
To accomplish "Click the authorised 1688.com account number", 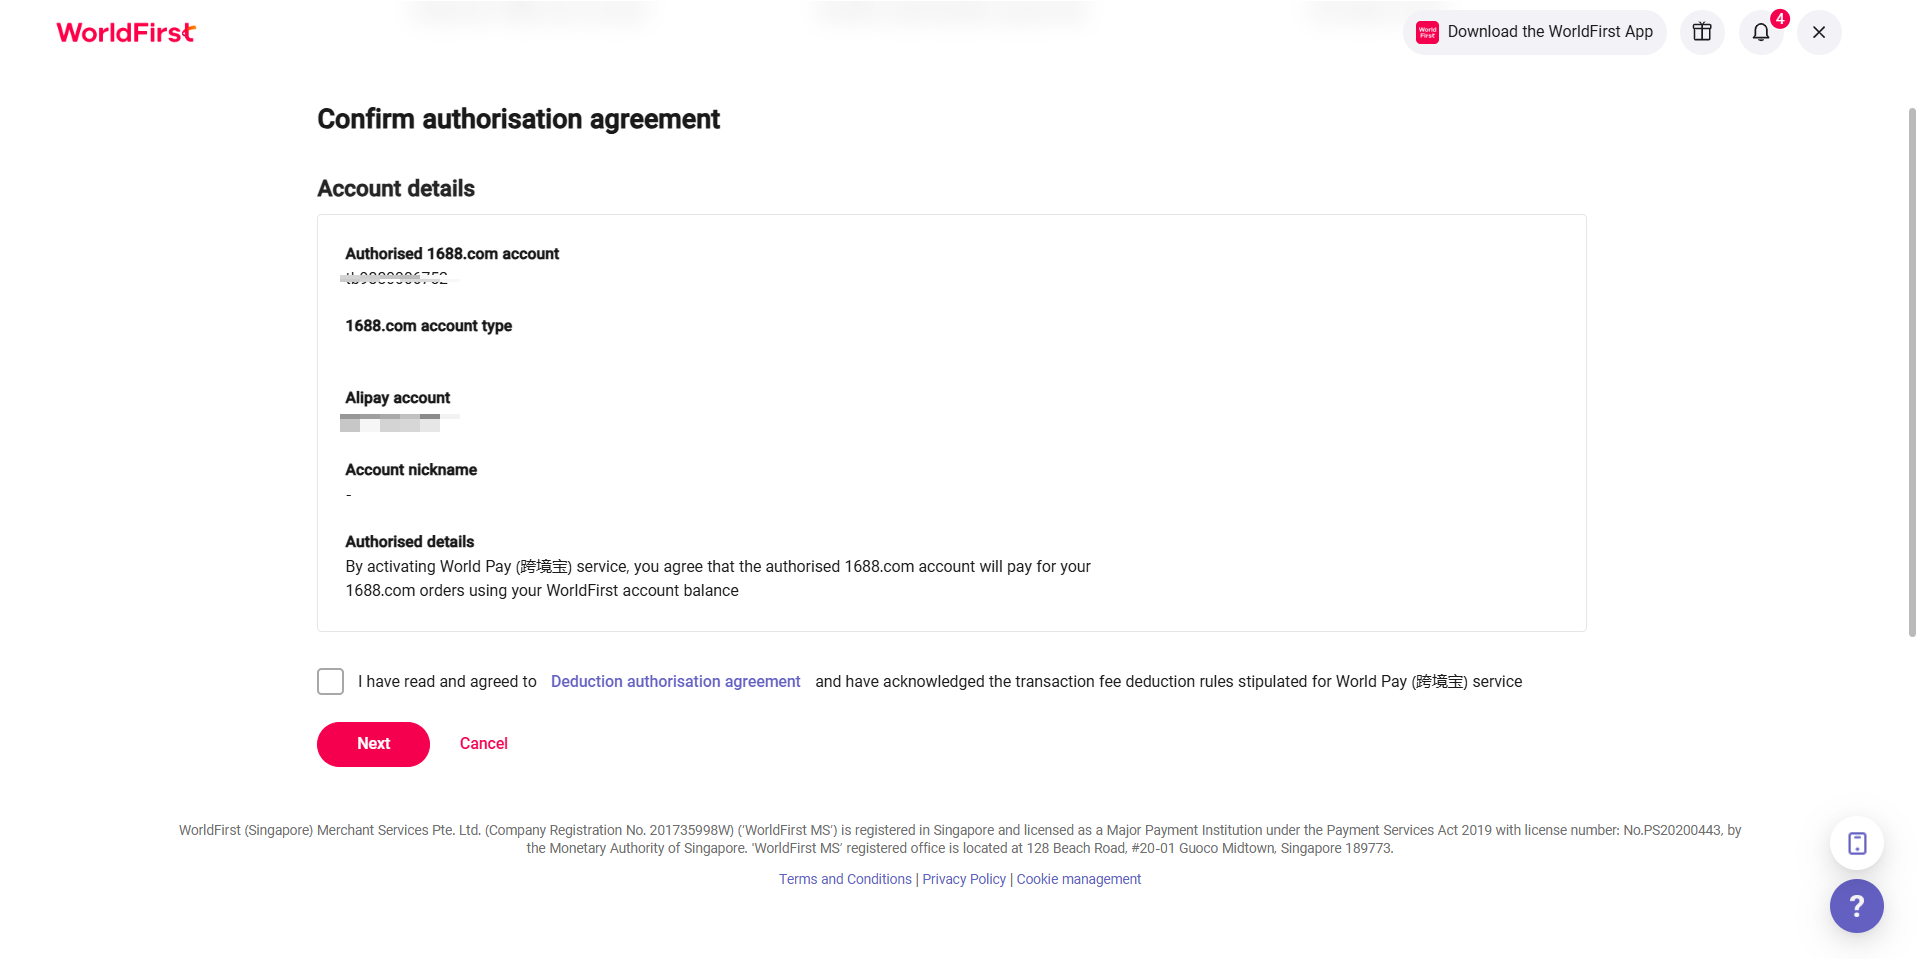I will [397, 278].
